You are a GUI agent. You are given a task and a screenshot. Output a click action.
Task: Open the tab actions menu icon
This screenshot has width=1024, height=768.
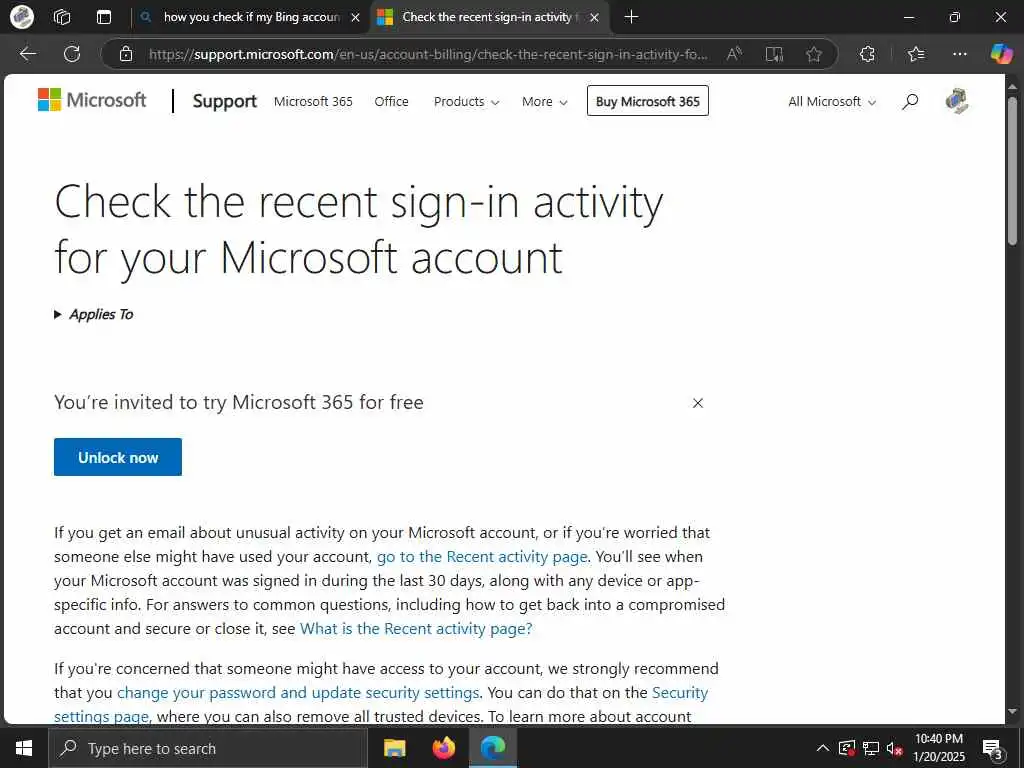pyautogui.click(x=104, y=17)
